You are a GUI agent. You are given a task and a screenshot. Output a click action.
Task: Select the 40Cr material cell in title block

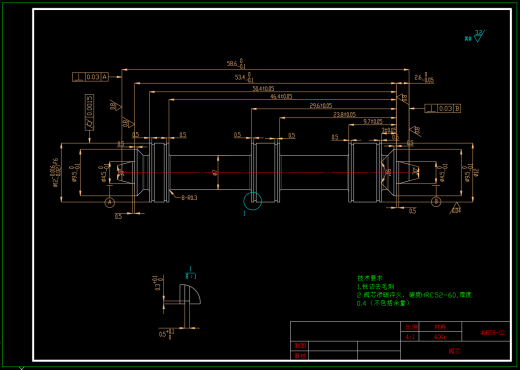440,337
